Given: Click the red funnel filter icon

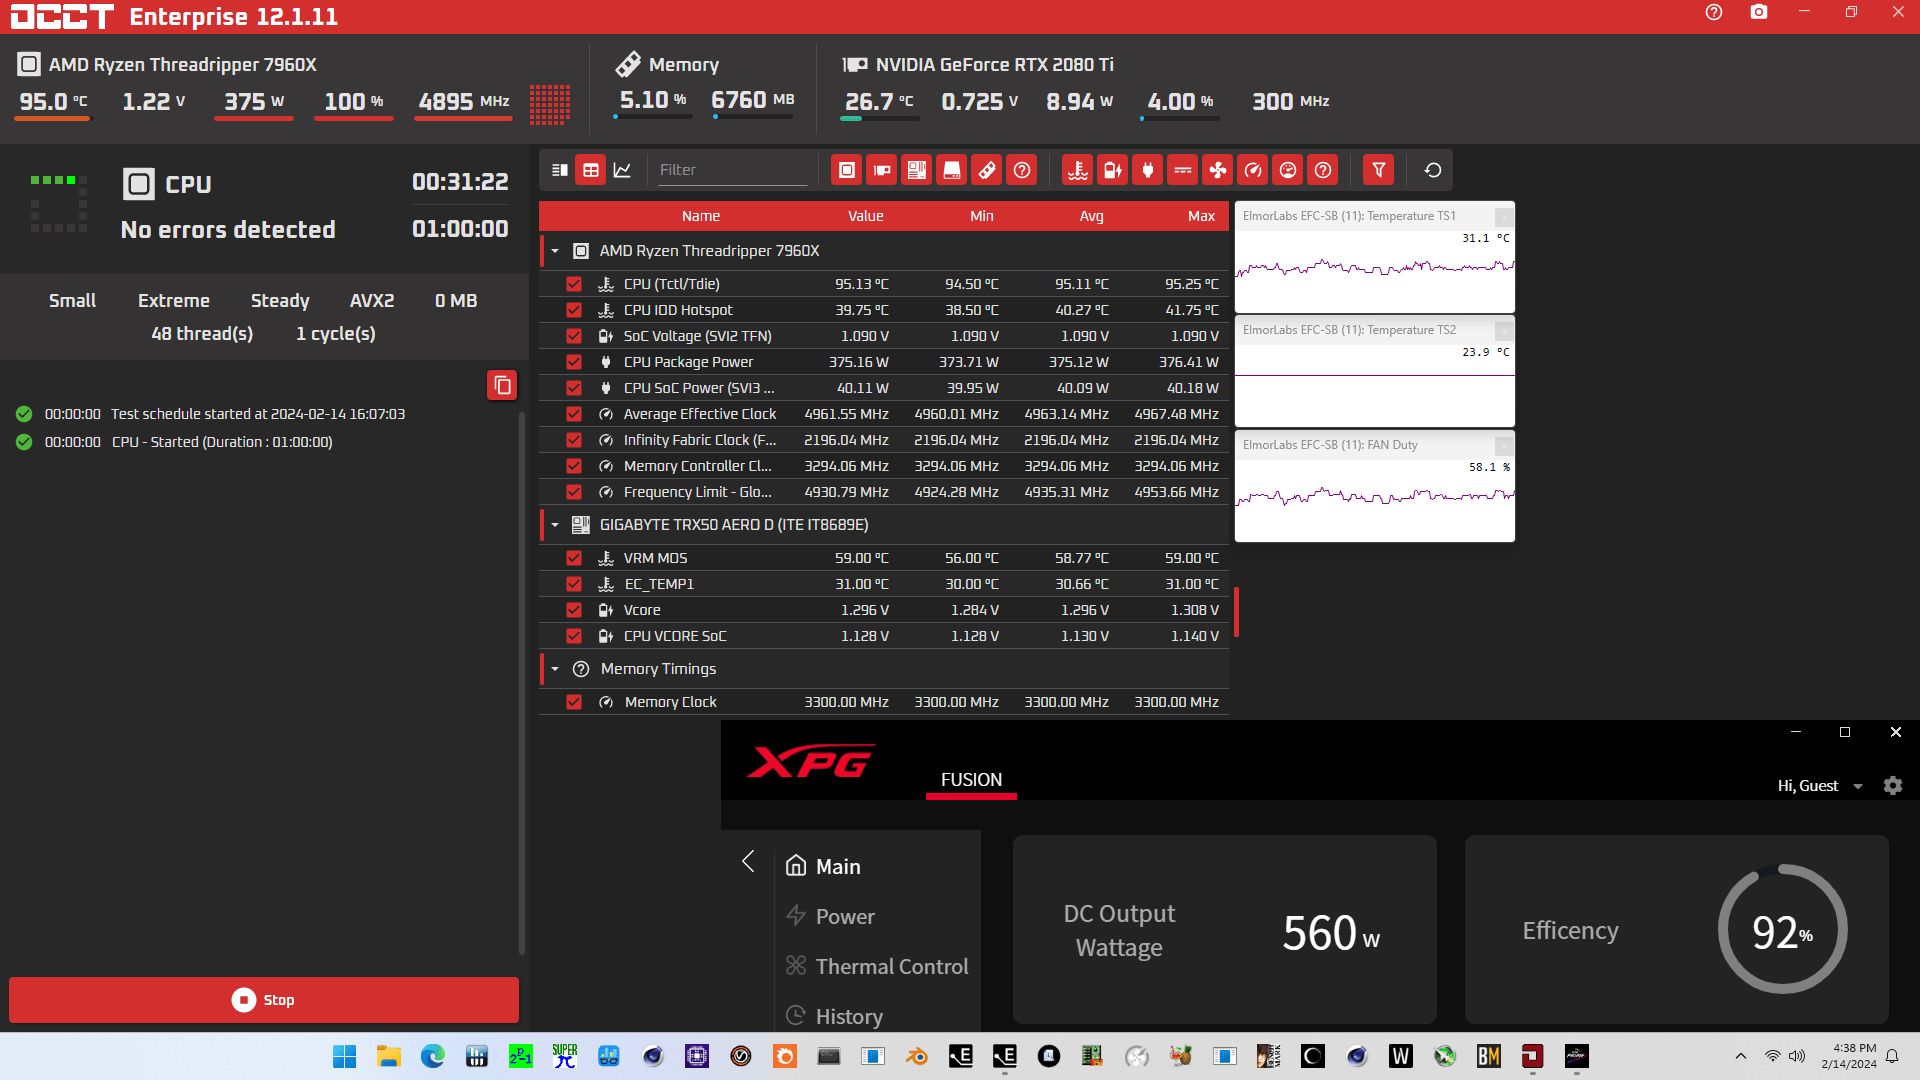Looking at the screenshot, I should click(x=1379, y=170).
